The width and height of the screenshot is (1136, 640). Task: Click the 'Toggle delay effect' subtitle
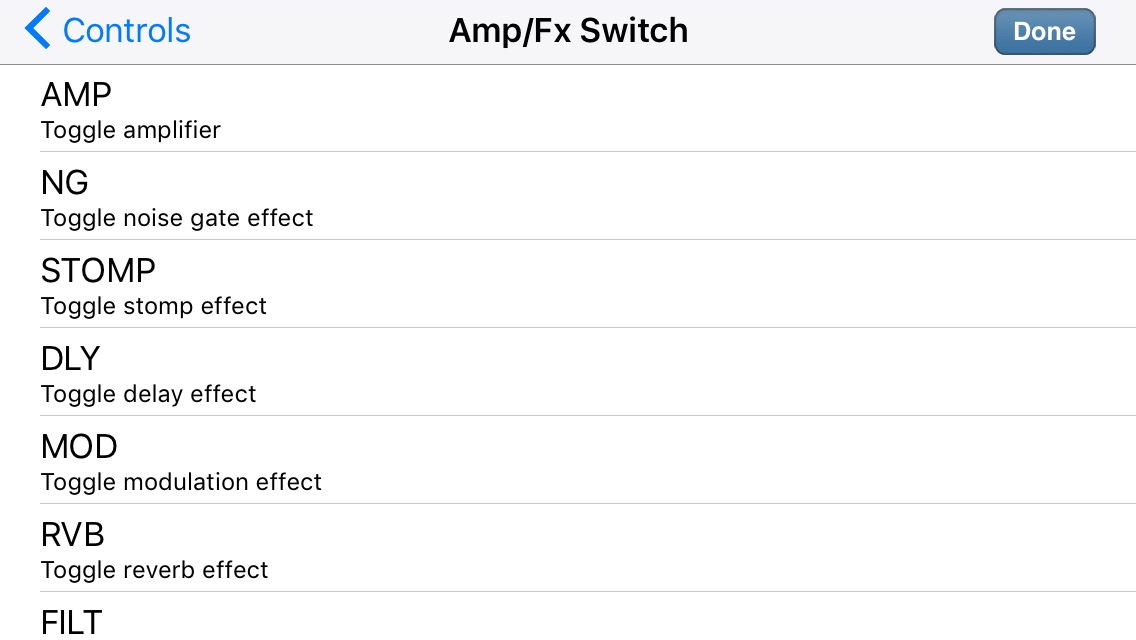click(x=149, y=394)
